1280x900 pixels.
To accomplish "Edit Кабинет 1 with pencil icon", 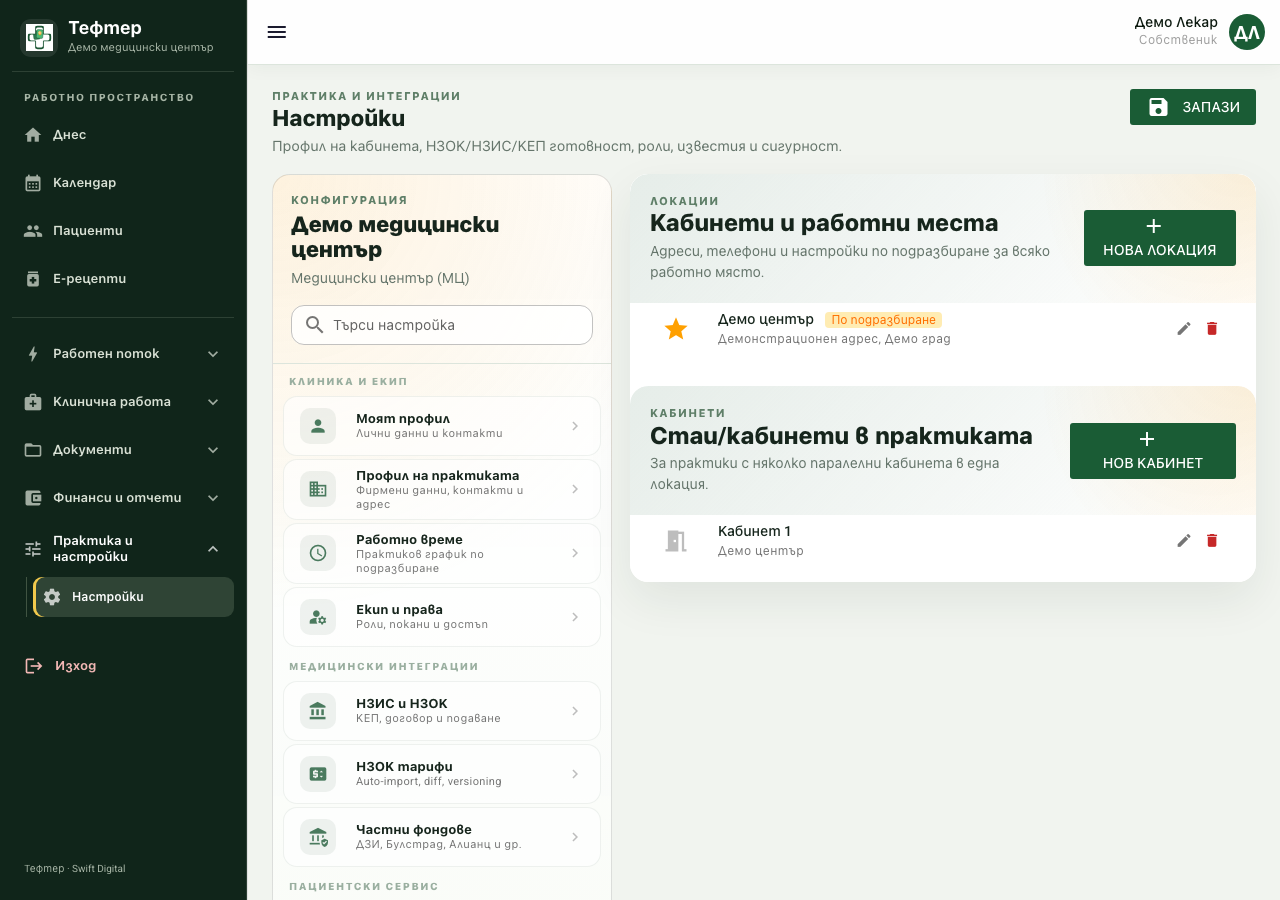I will pyautogui.click(x=1184, y=540).
